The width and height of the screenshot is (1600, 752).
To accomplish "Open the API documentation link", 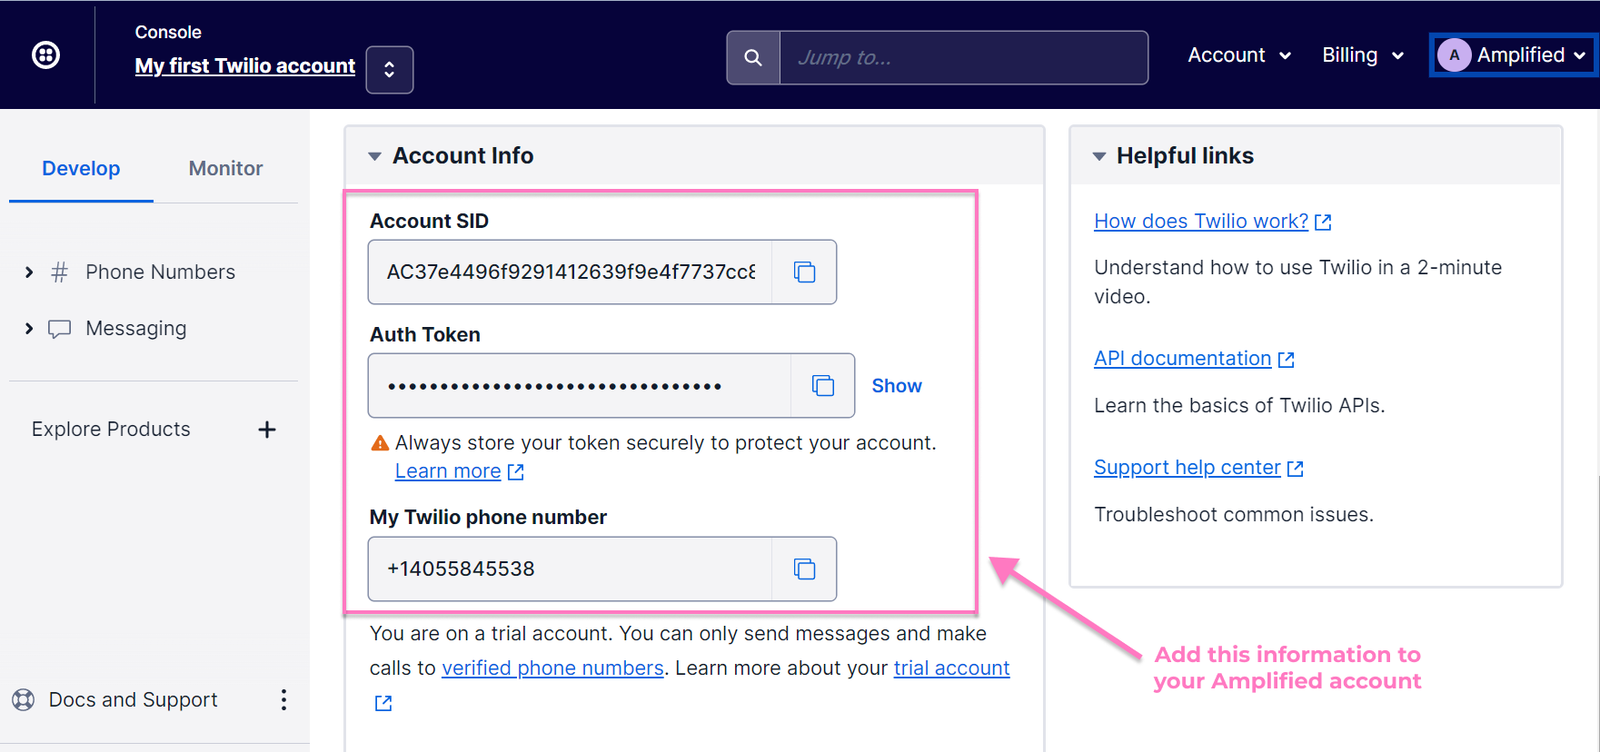I will (1182, 359).
